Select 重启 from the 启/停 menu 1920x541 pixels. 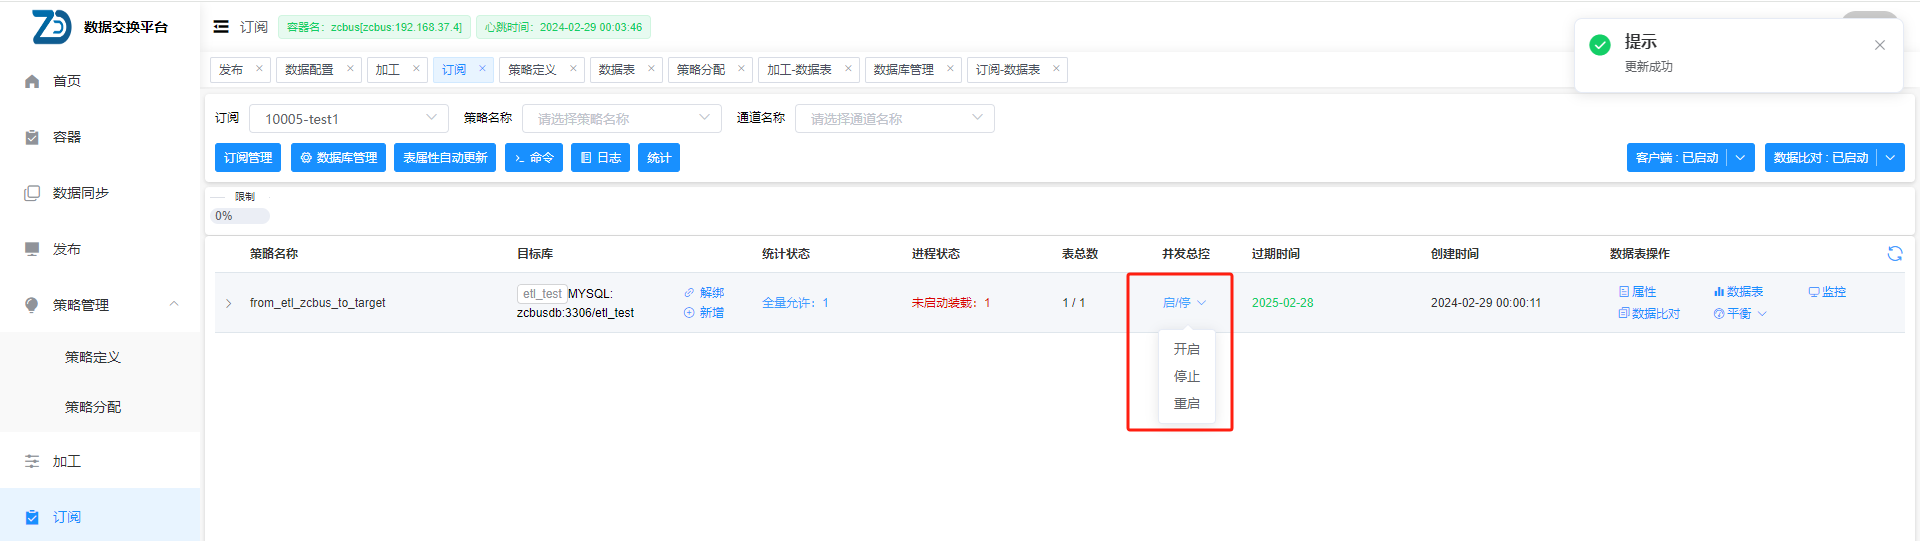click(x=1186, y=403)
